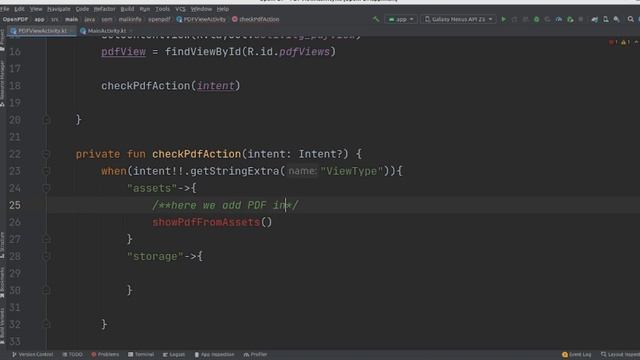Open the app run configuration dropdown

point(401,19)
